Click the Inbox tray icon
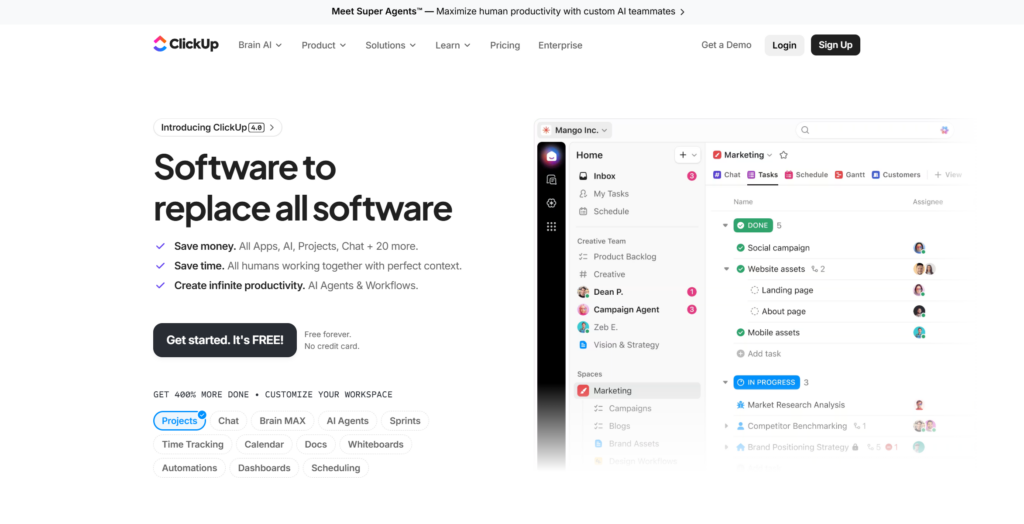 tap(583, 176)
